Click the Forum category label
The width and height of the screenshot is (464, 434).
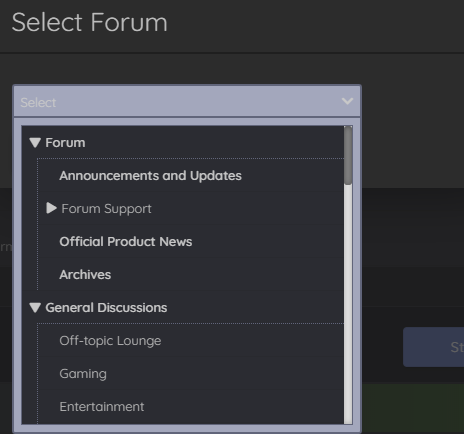(65, 143)
